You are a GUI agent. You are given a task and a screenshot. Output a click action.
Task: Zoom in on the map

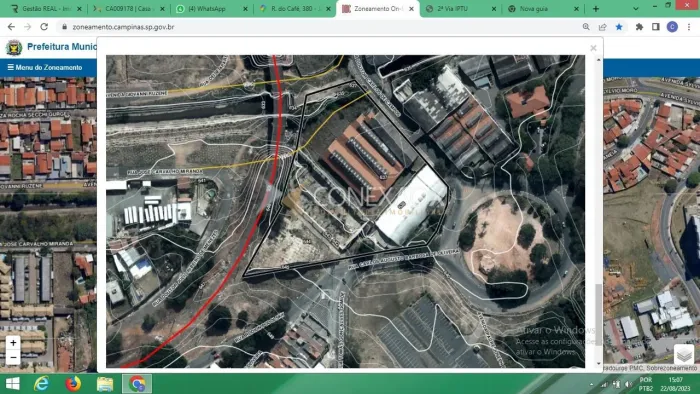coord(13,343)
